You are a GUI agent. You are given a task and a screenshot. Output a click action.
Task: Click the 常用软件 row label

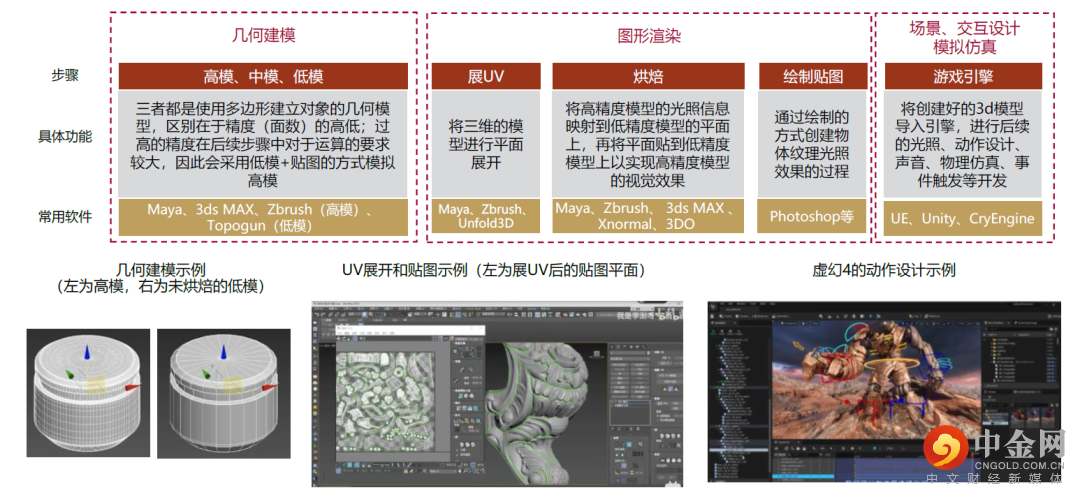[65, 218]
